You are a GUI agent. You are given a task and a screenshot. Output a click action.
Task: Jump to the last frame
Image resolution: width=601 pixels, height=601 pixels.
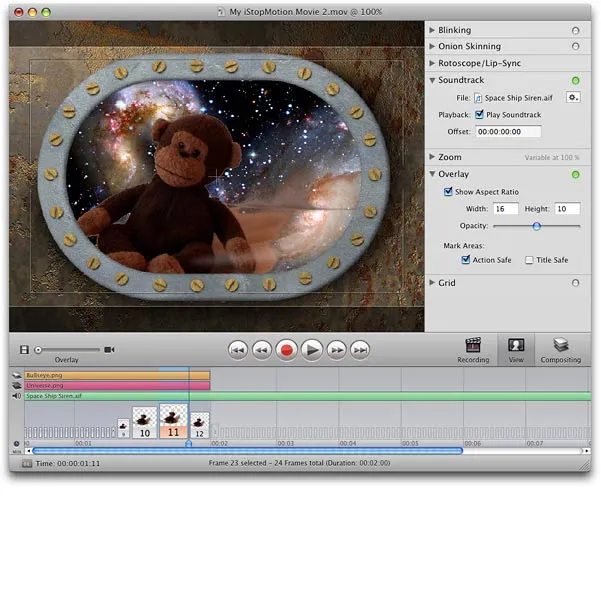pos(360,350)
